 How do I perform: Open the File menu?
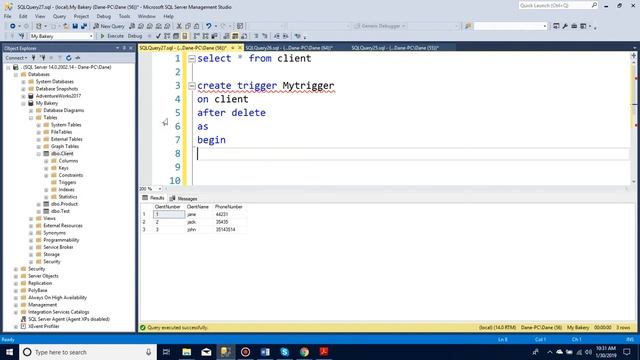8,16
